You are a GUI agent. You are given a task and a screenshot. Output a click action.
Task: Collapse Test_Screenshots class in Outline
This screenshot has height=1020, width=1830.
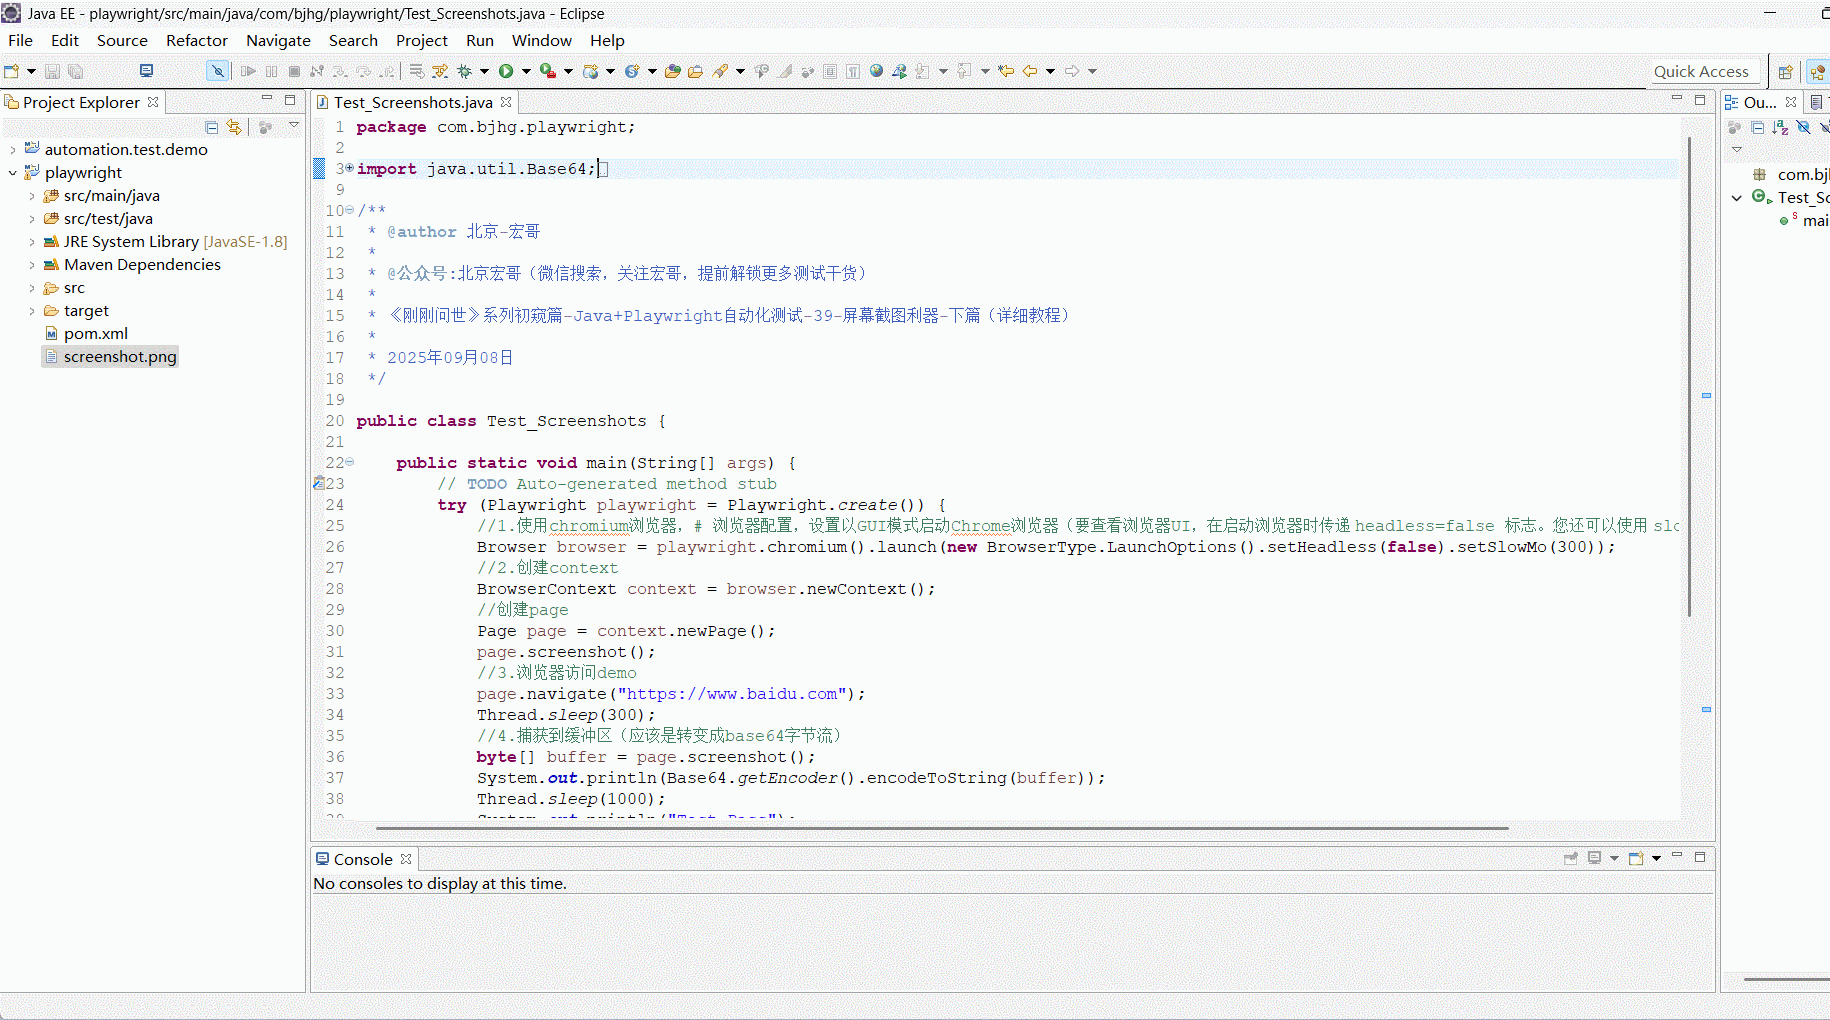tap(1737, 198)
